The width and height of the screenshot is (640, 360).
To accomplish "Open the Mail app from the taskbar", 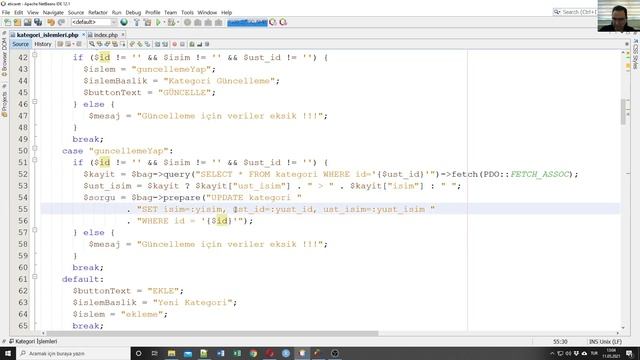I will [188, 353].
